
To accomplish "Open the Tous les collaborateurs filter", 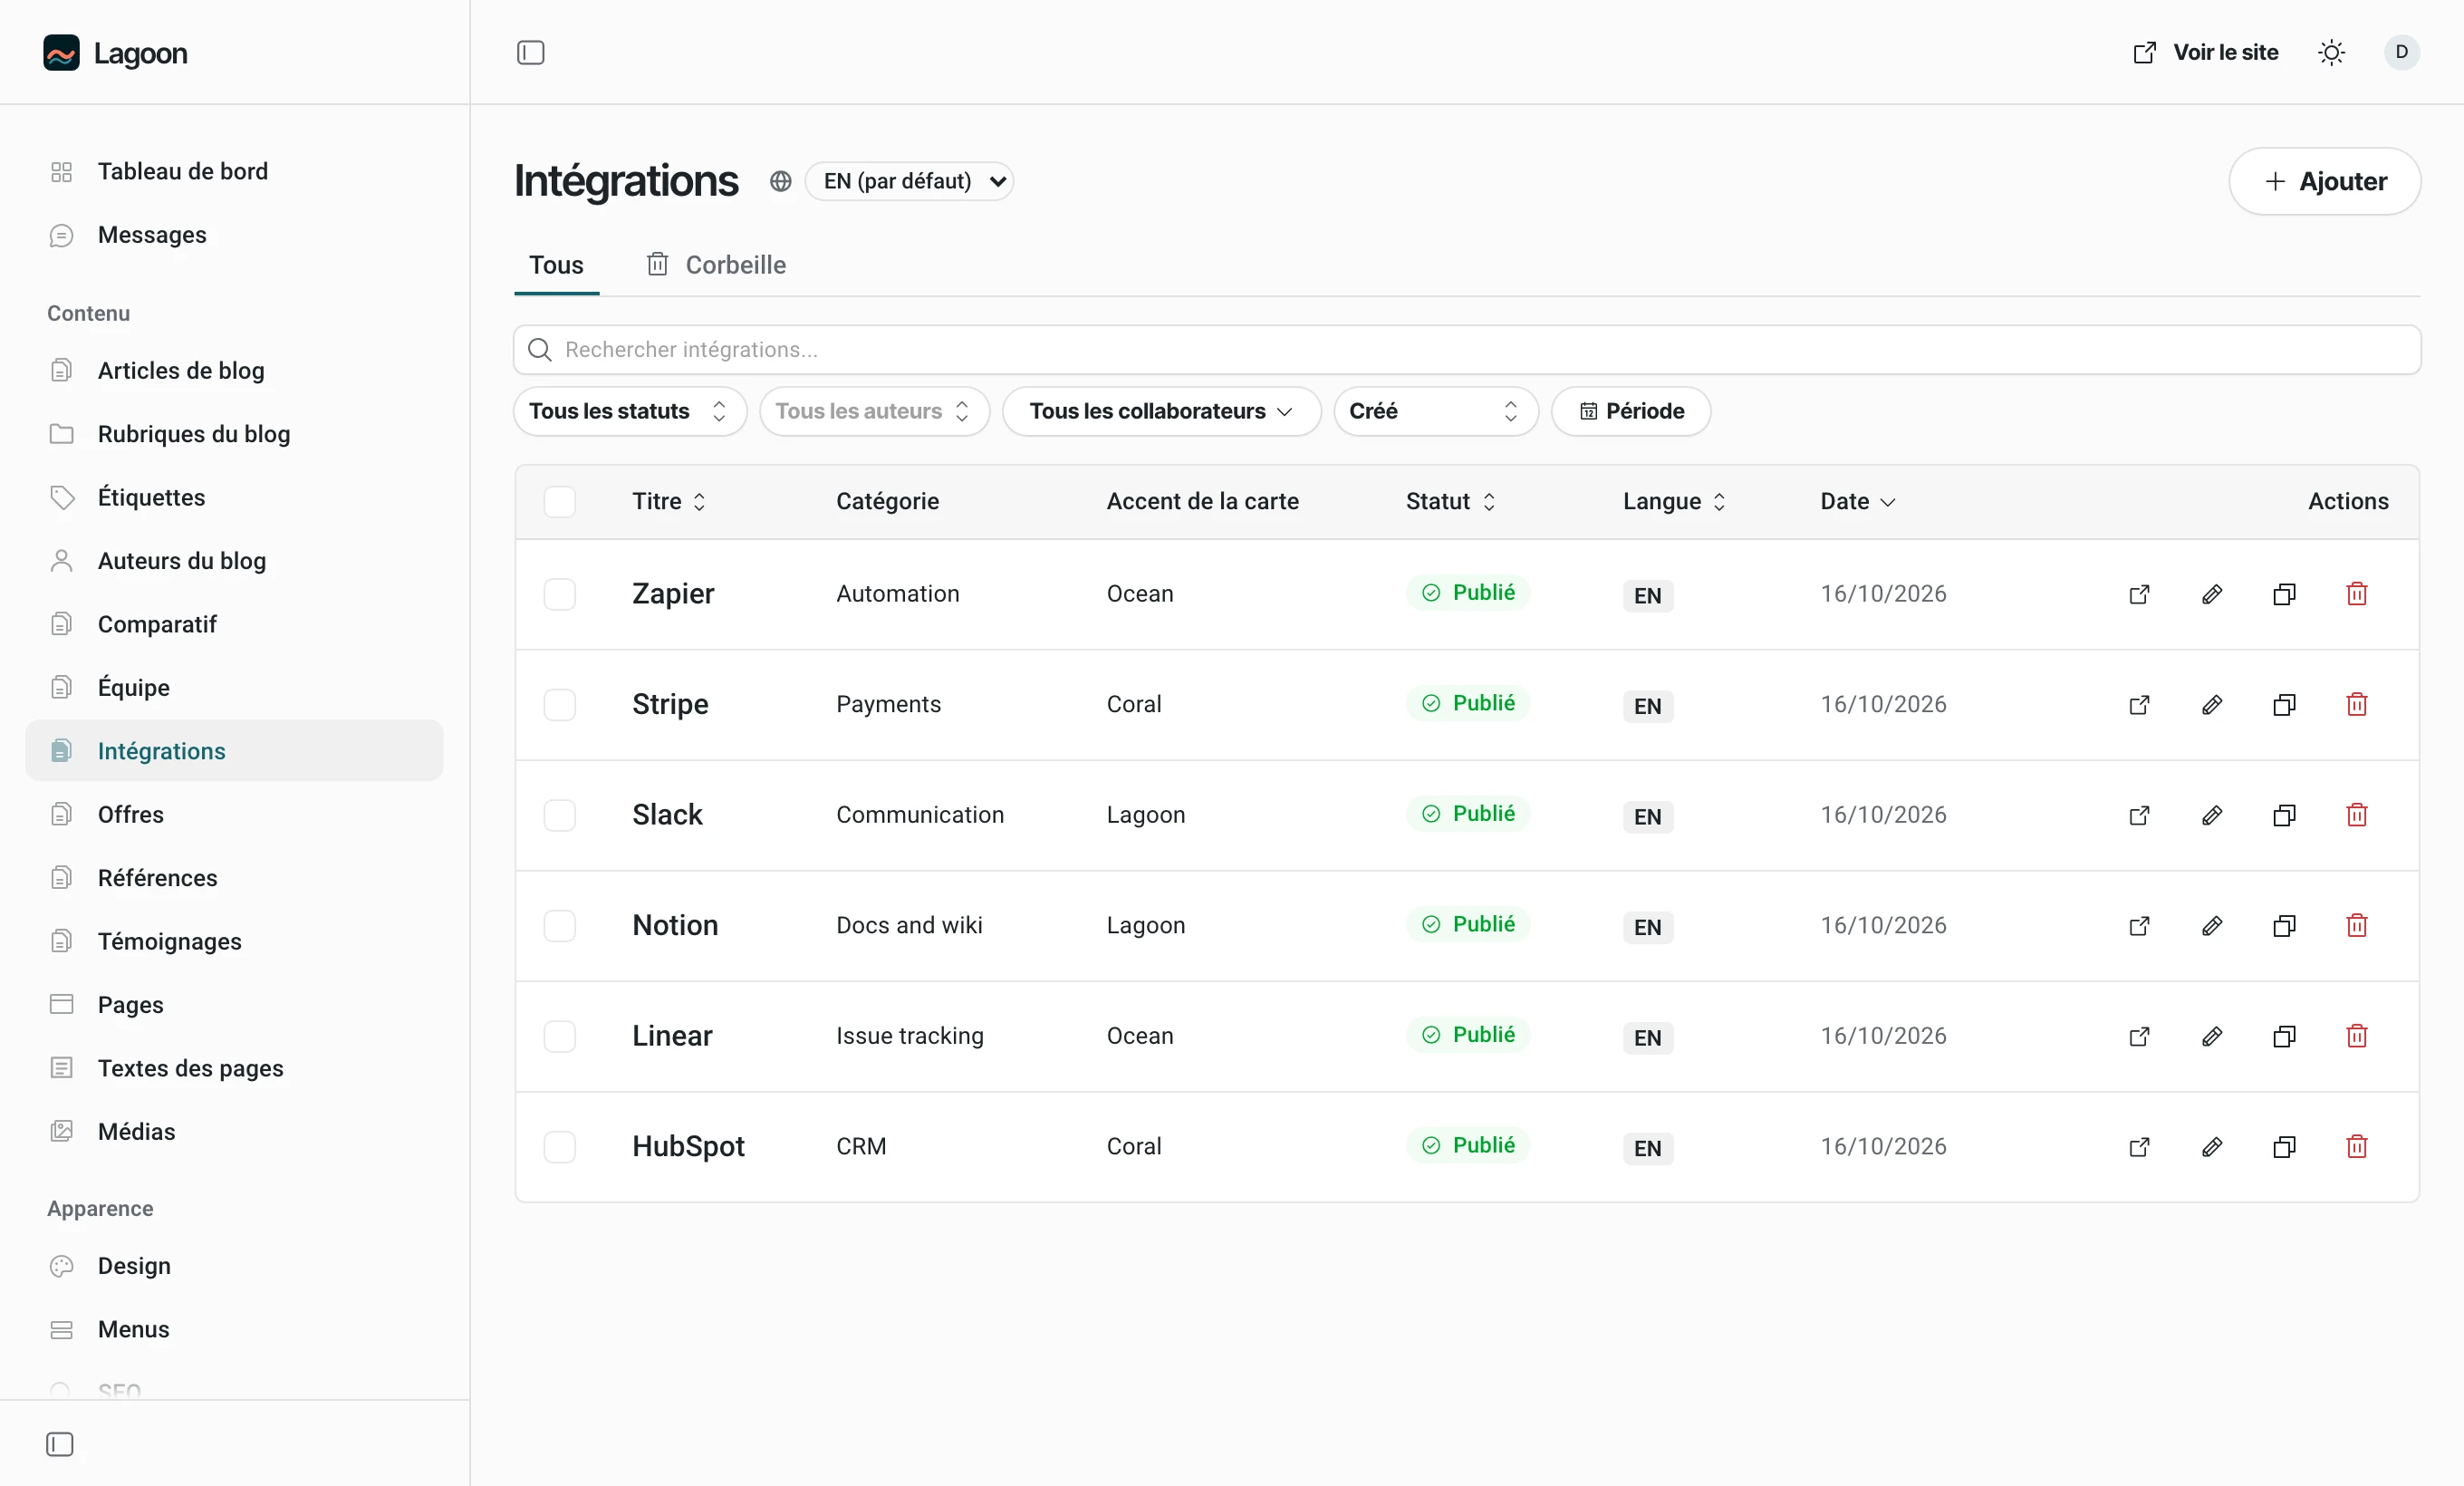I will click(x=1161, y=411).
